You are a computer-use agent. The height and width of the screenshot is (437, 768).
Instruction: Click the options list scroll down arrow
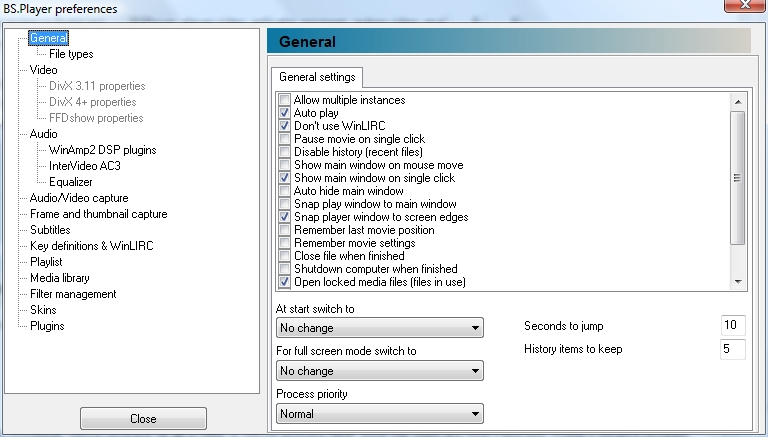click(738, 282)
